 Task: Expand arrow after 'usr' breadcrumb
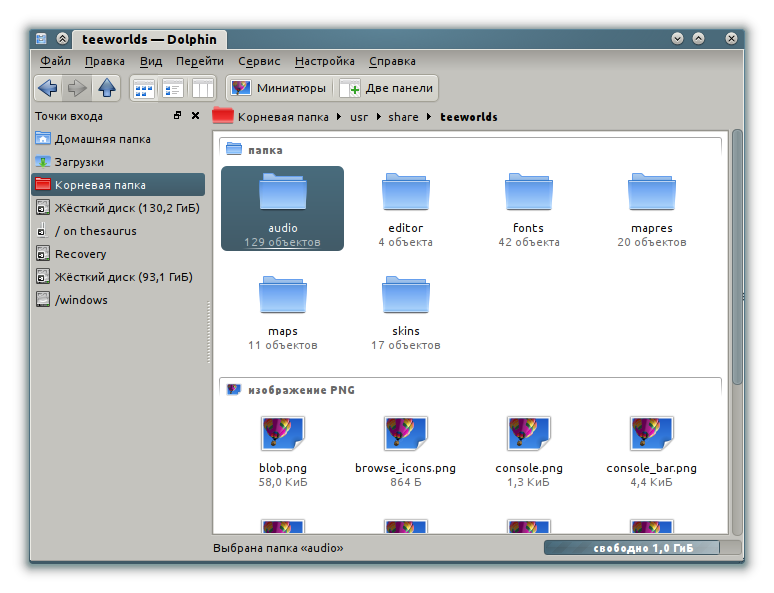(x=379, y=117)
